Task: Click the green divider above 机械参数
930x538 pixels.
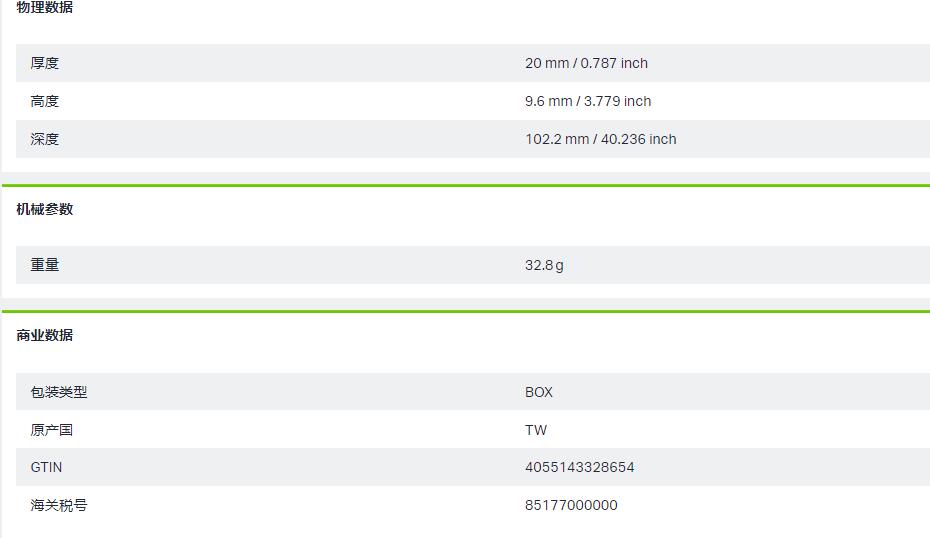Action: click(466, 186)
